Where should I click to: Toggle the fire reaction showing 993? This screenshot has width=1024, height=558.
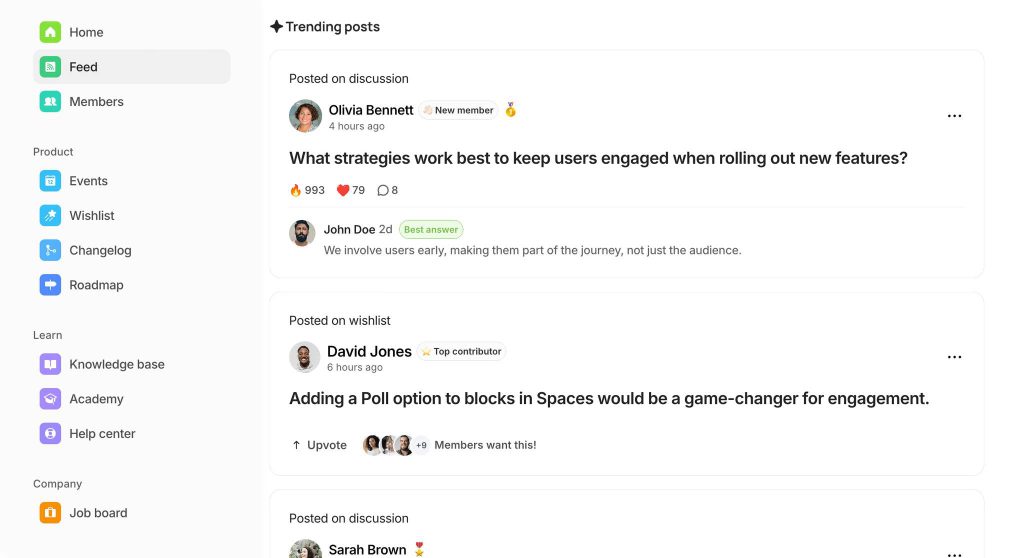point(307,190)
